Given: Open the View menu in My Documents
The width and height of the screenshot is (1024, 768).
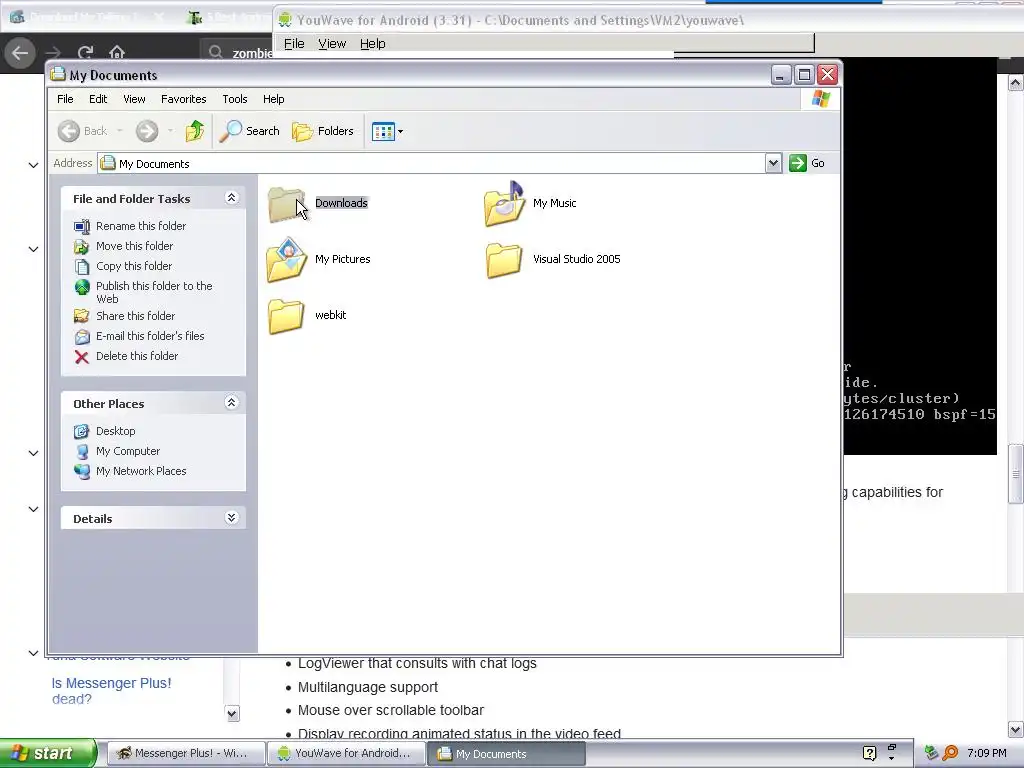Looking at the screenshot, I should click(134, 99).
